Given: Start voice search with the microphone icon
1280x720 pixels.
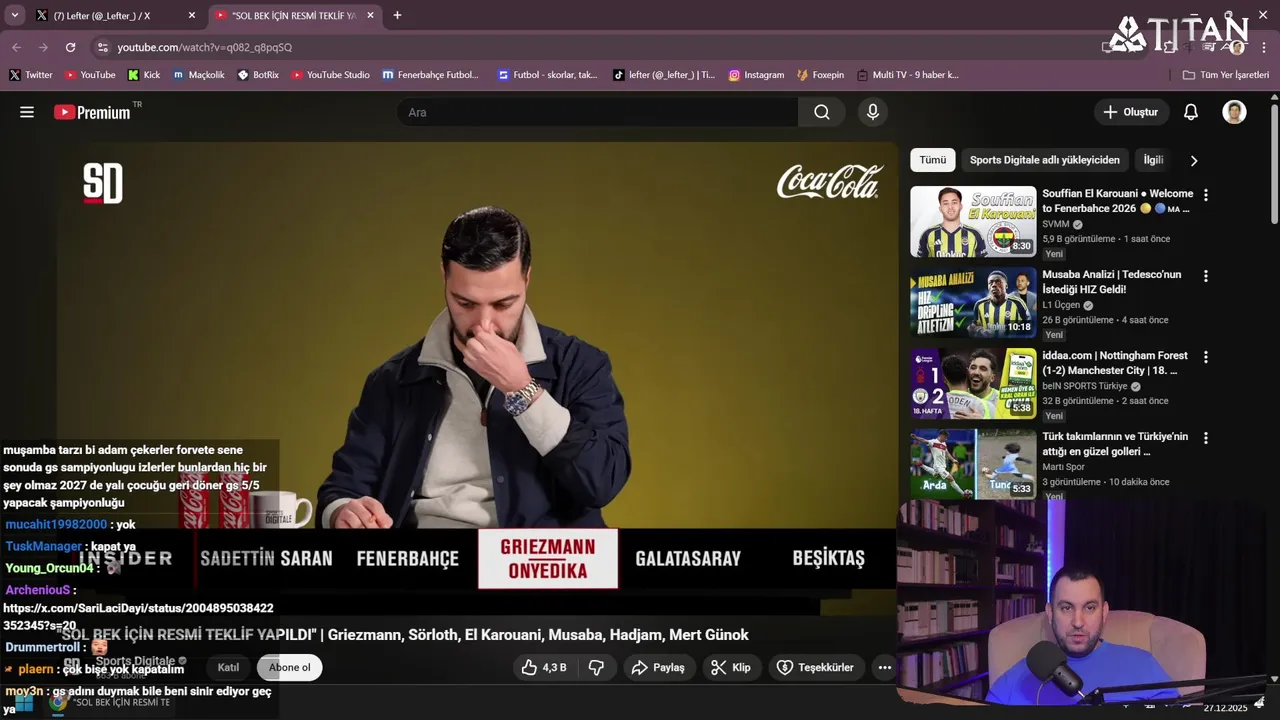Looking at the screenshot, I should [873, 112].
